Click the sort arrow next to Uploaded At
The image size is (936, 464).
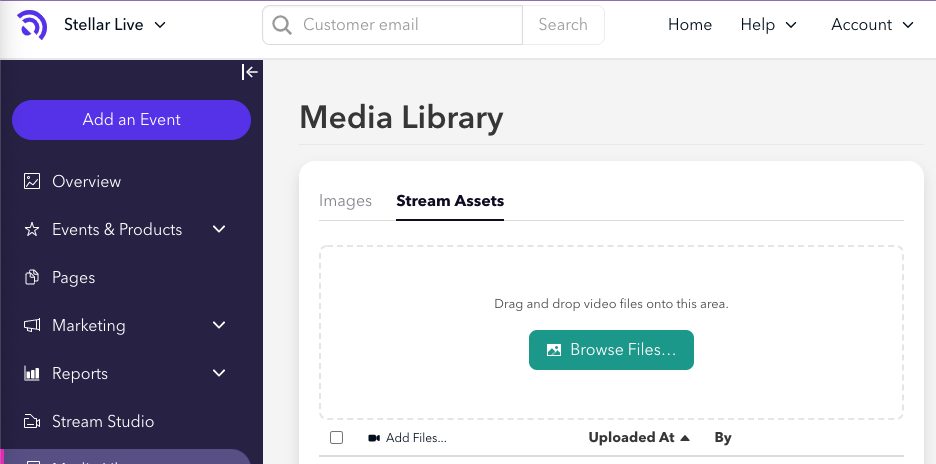pyautogui.click(x=685, y=438)
